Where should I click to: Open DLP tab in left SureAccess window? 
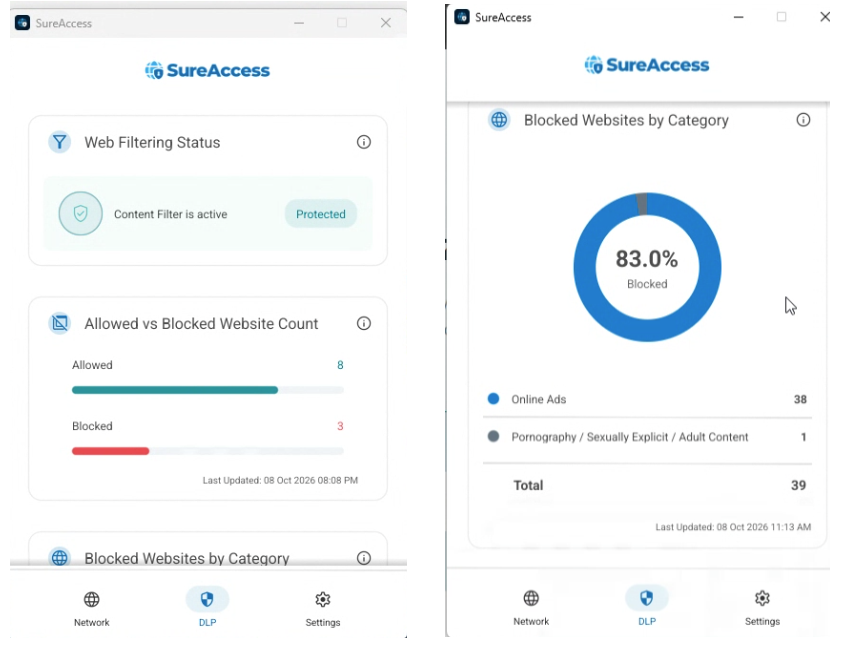[207, 608]
